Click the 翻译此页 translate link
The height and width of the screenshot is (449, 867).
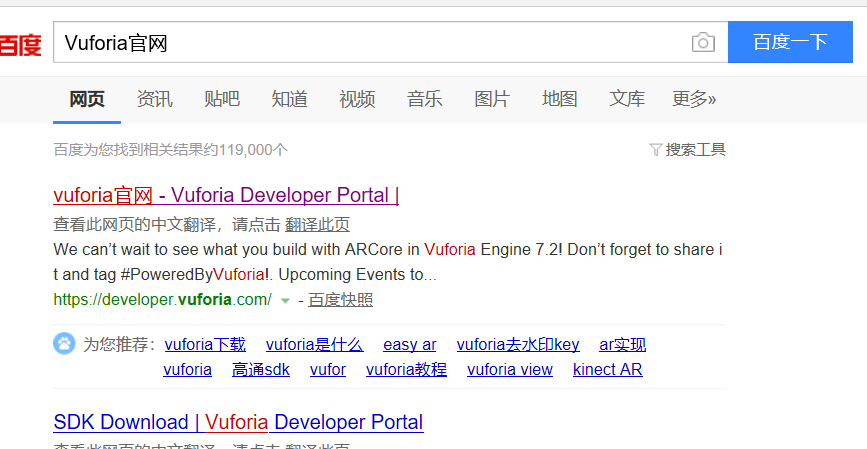pyautogui.click(x=317, y=224)
